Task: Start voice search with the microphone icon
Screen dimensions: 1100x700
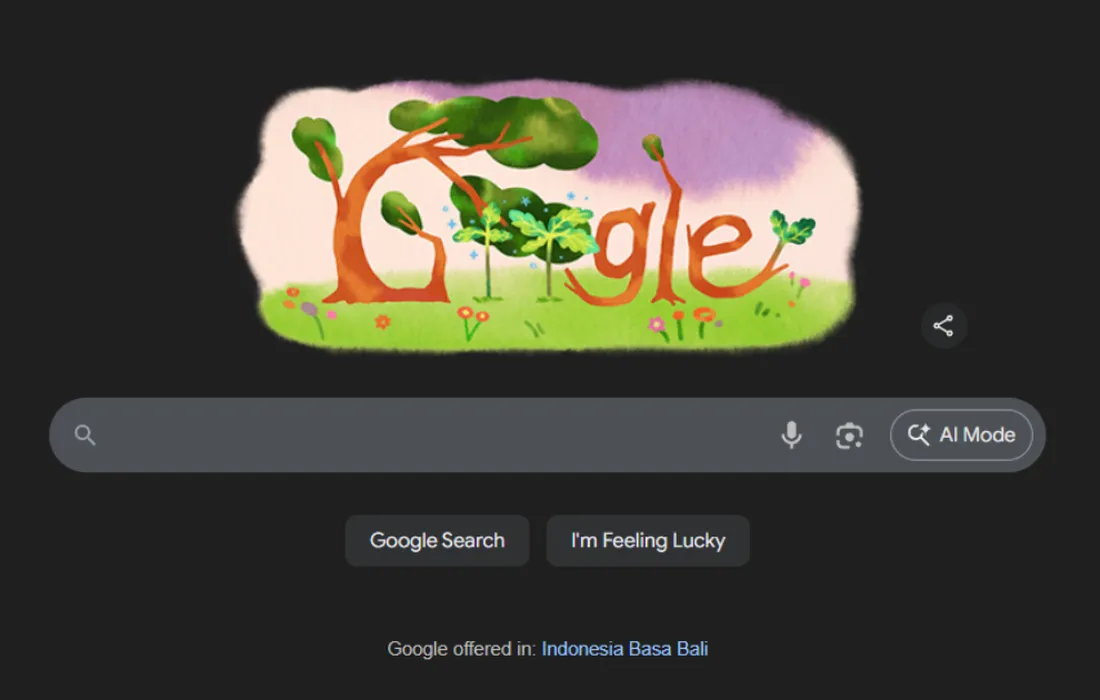Action: point(791,435)
